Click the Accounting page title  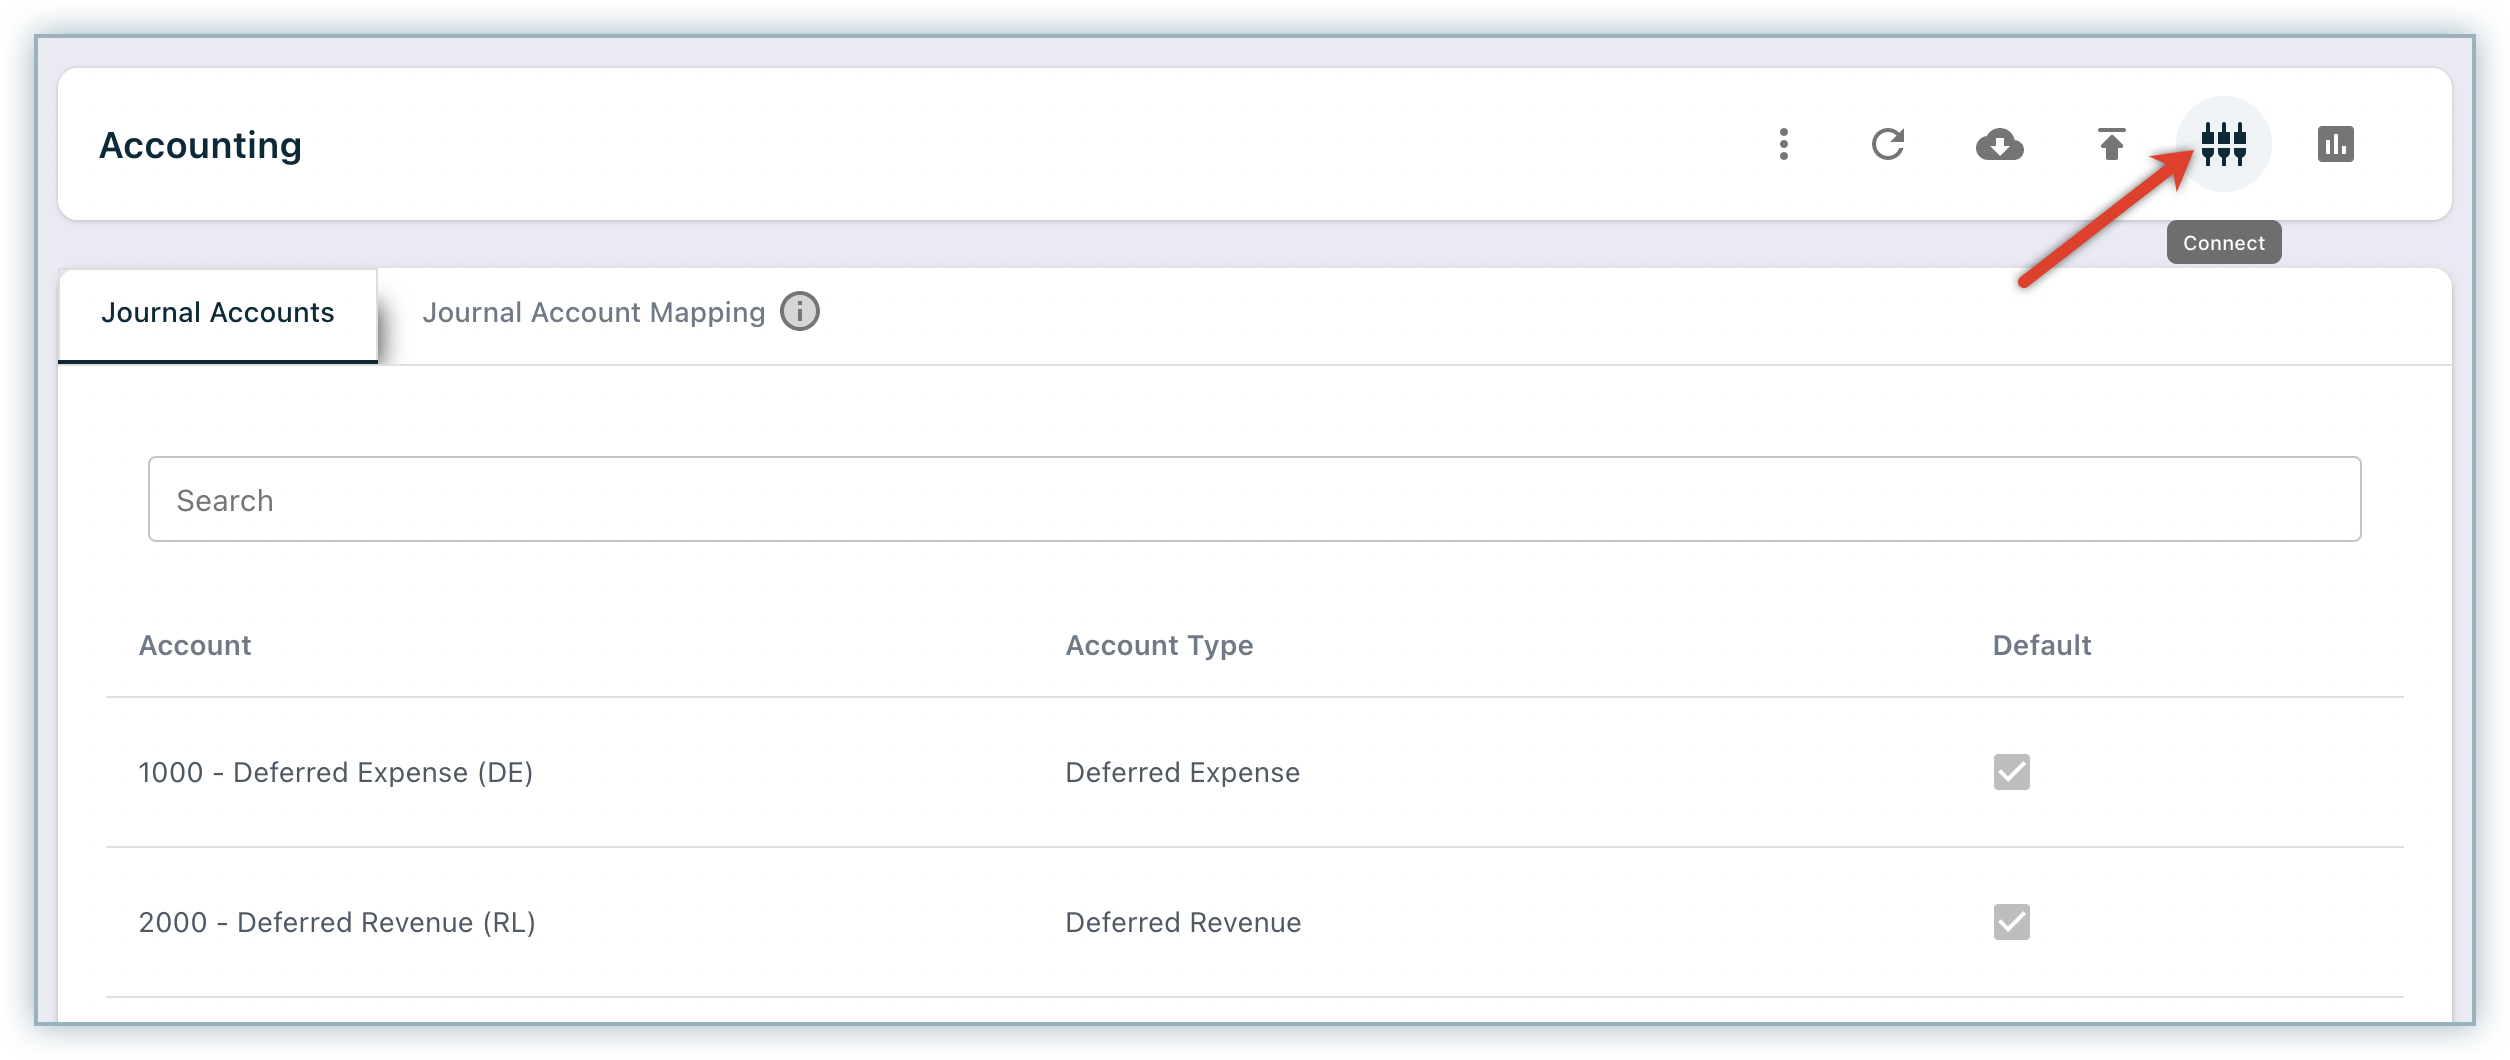click(200, 146)
